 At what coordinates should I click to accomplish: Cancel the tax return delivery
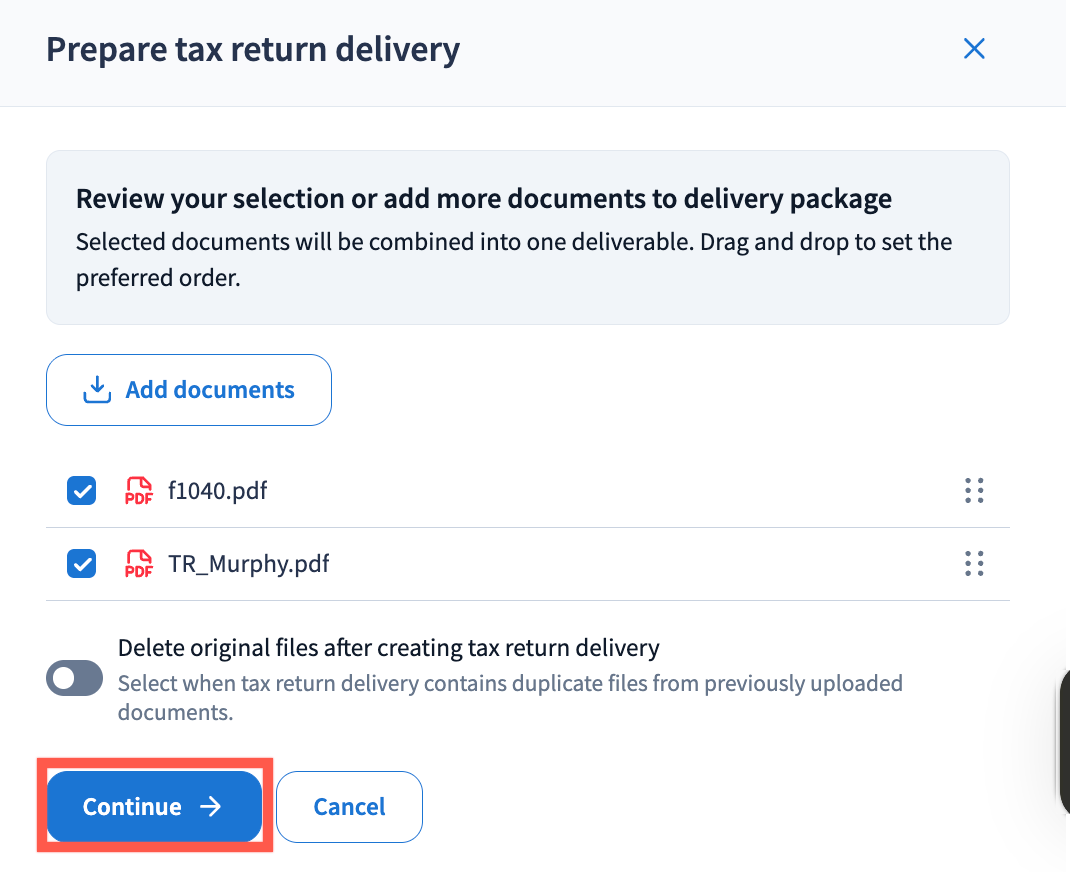point(349,807)
